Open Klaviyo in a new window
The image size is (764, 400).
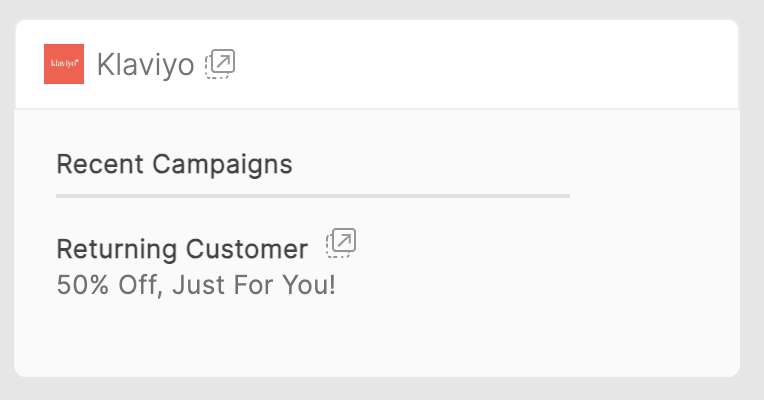[x=220, y=64]
